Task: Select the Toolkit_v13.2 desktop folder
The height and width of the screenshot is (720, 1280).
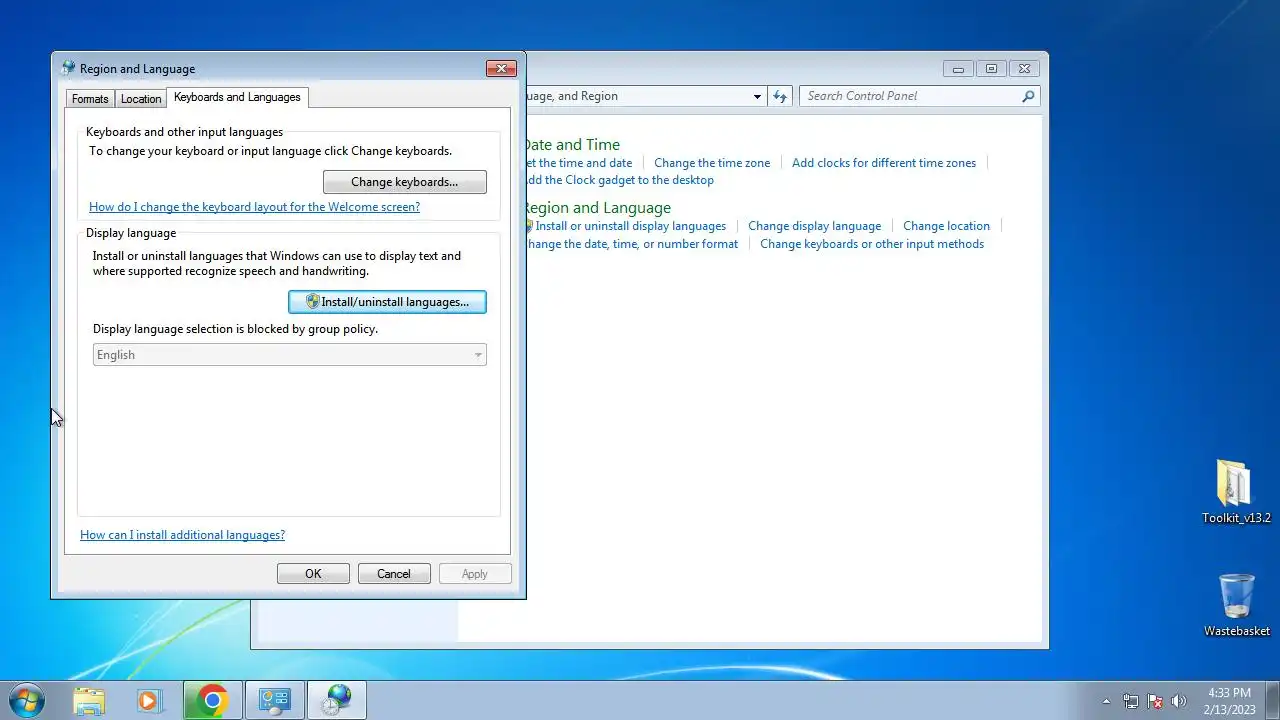Action: [x=1236, y=491]
